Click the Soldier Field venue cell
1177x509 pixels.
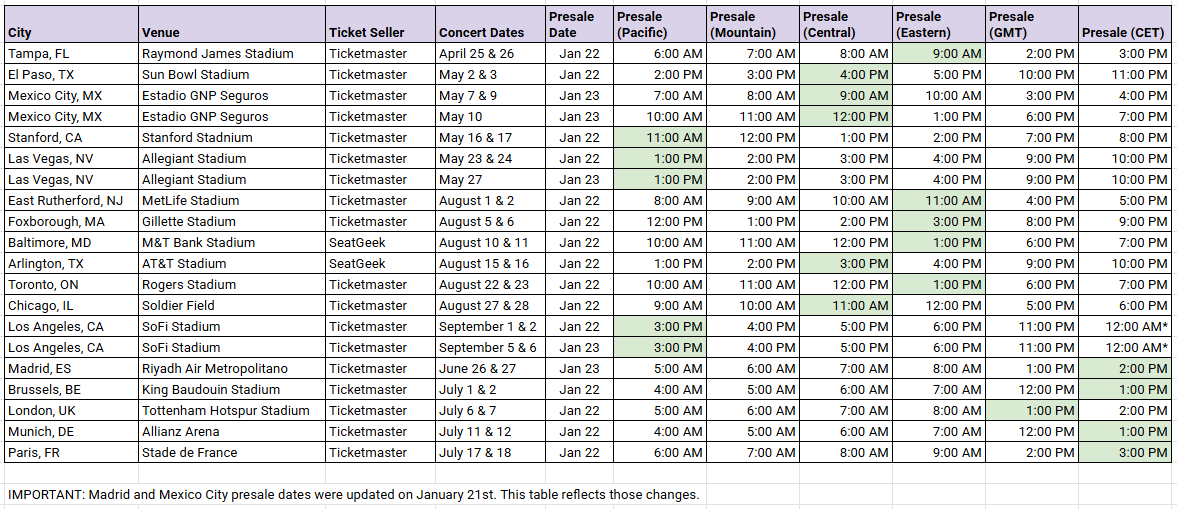coord(232,306)
